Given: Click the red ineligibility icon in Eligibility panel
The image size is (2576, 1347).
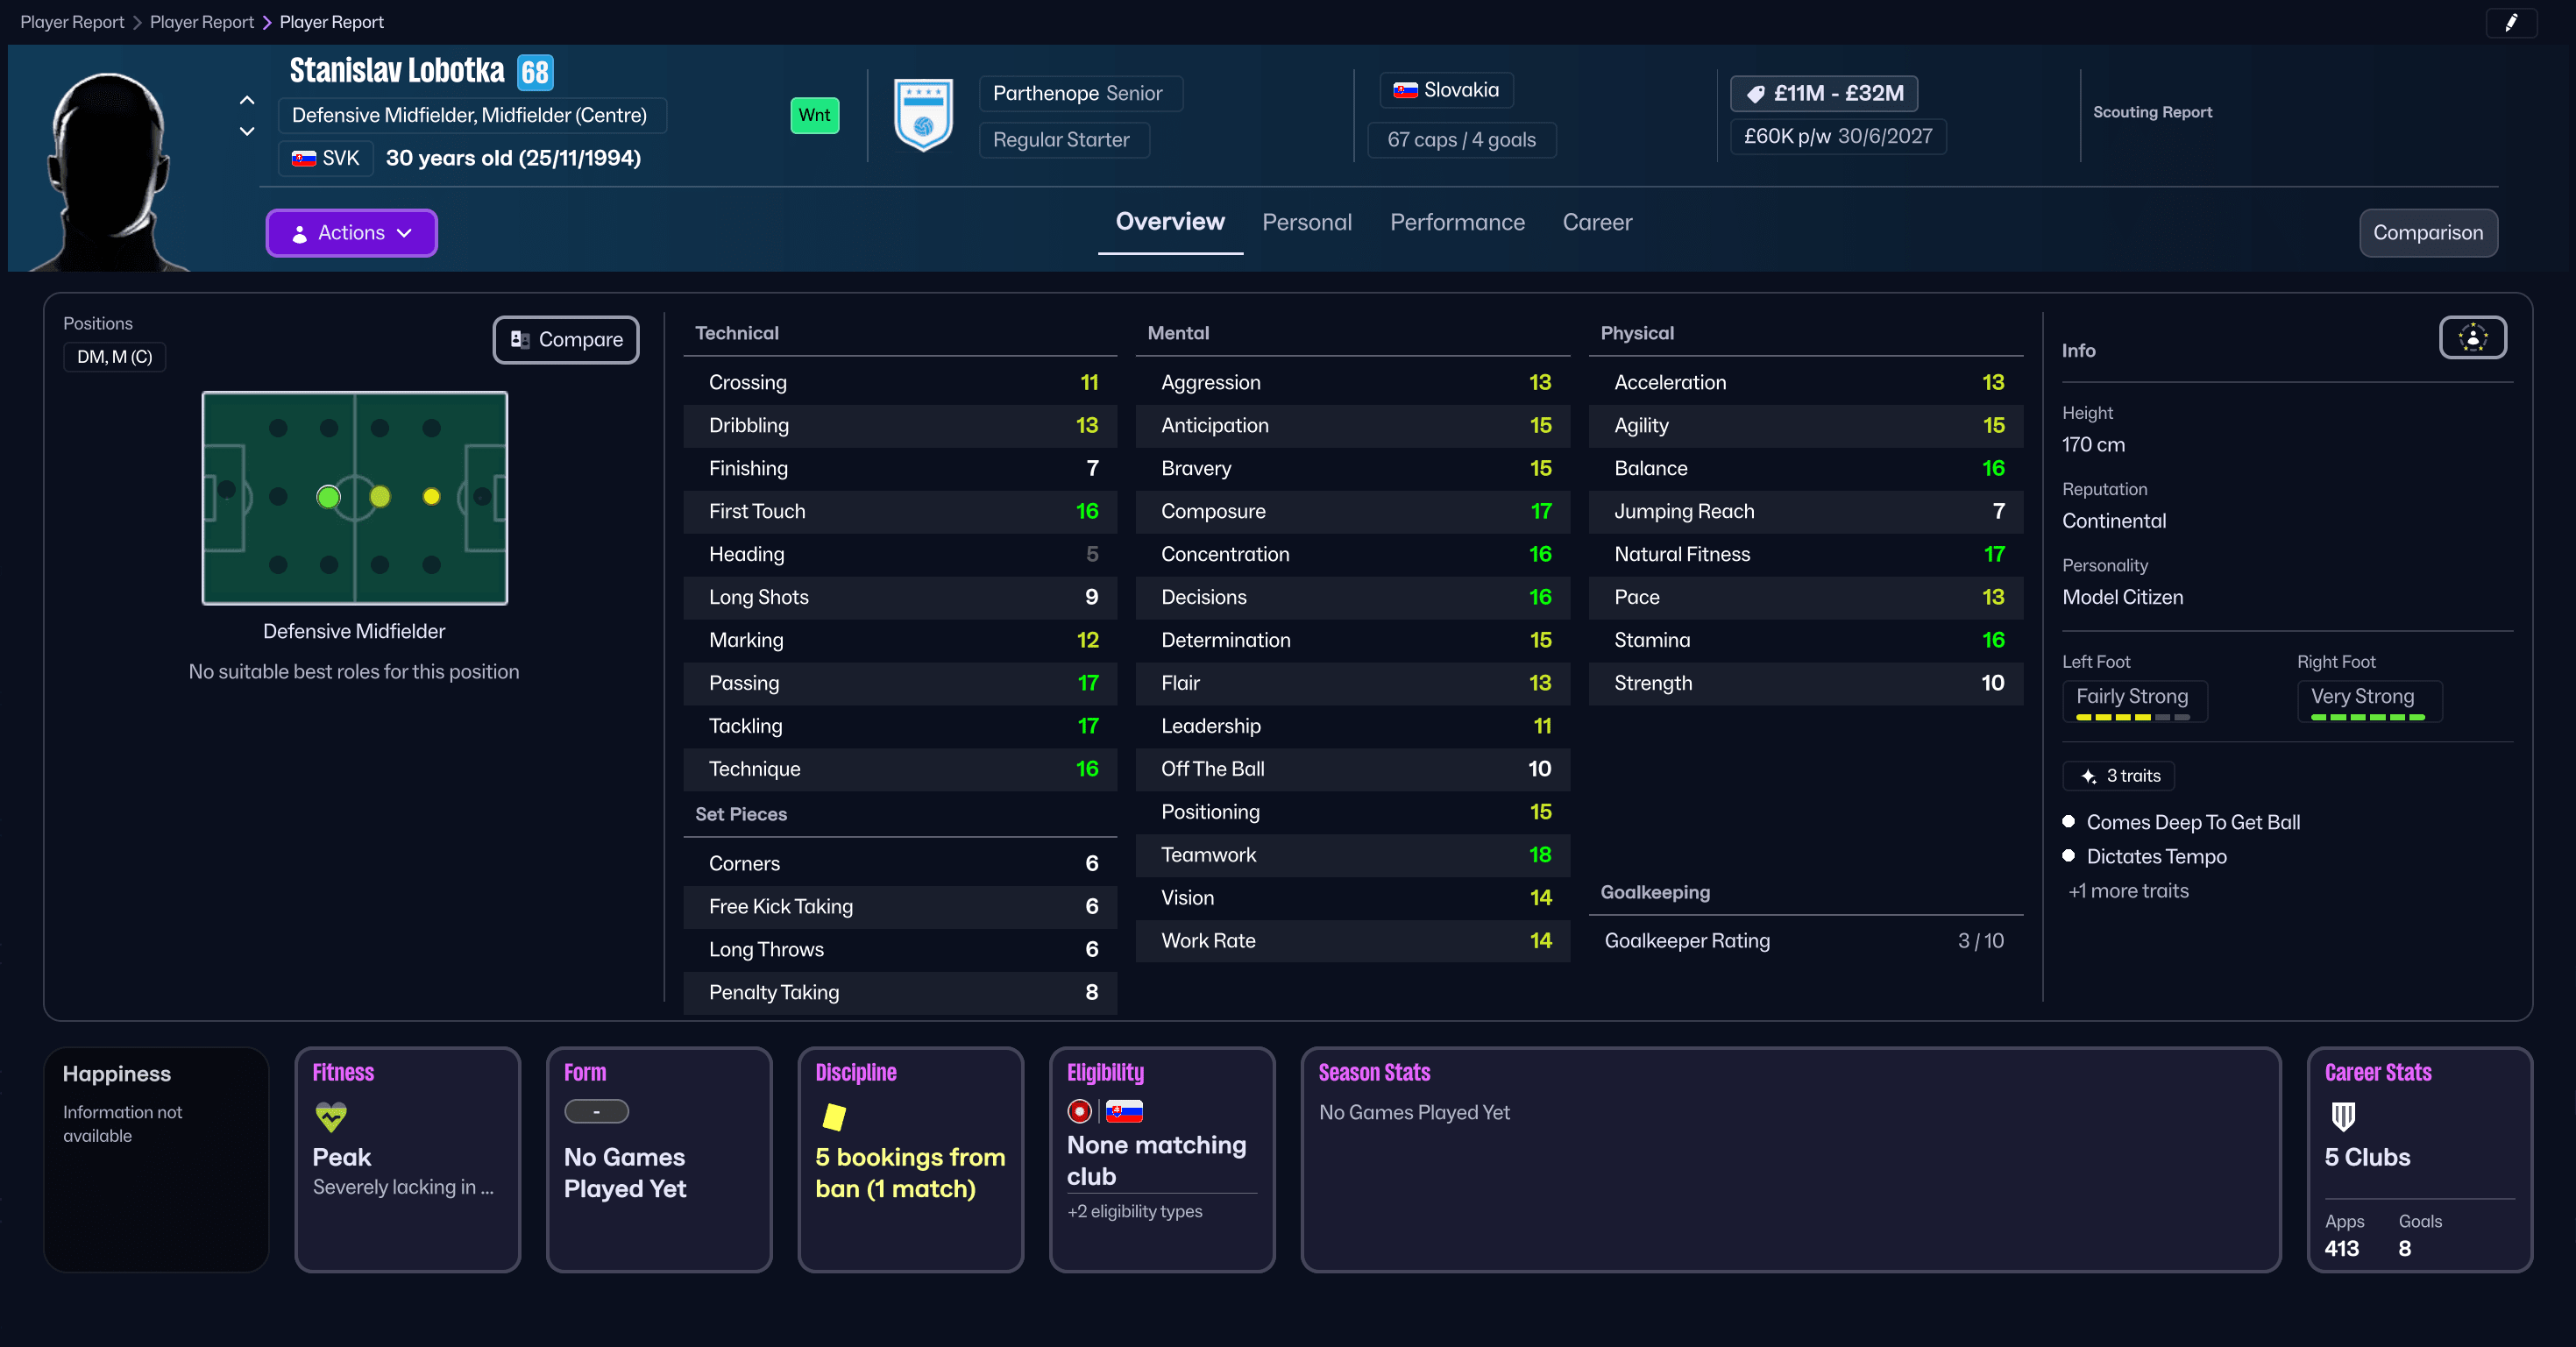Looking at the screenshot, I should (x=1080, y=1111).
